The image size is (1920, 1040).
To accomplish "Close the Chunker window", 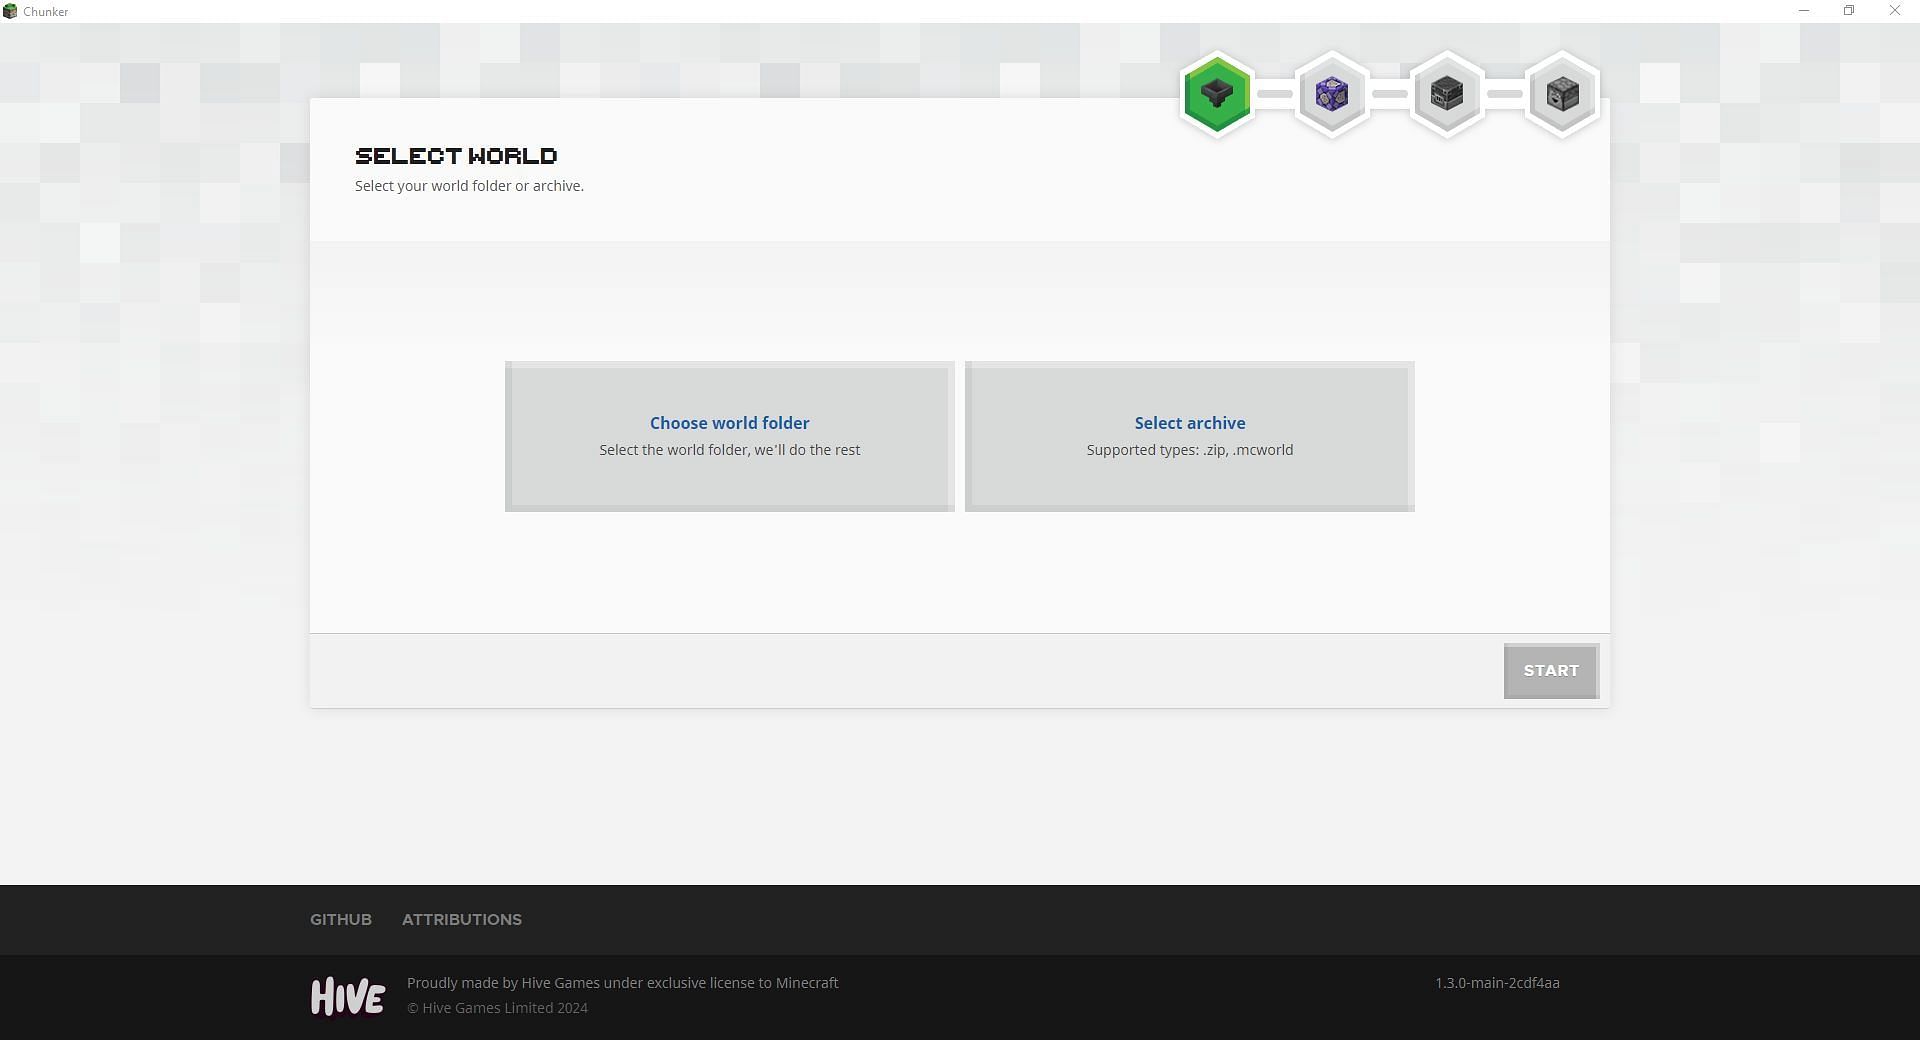I will [1894, 11].
